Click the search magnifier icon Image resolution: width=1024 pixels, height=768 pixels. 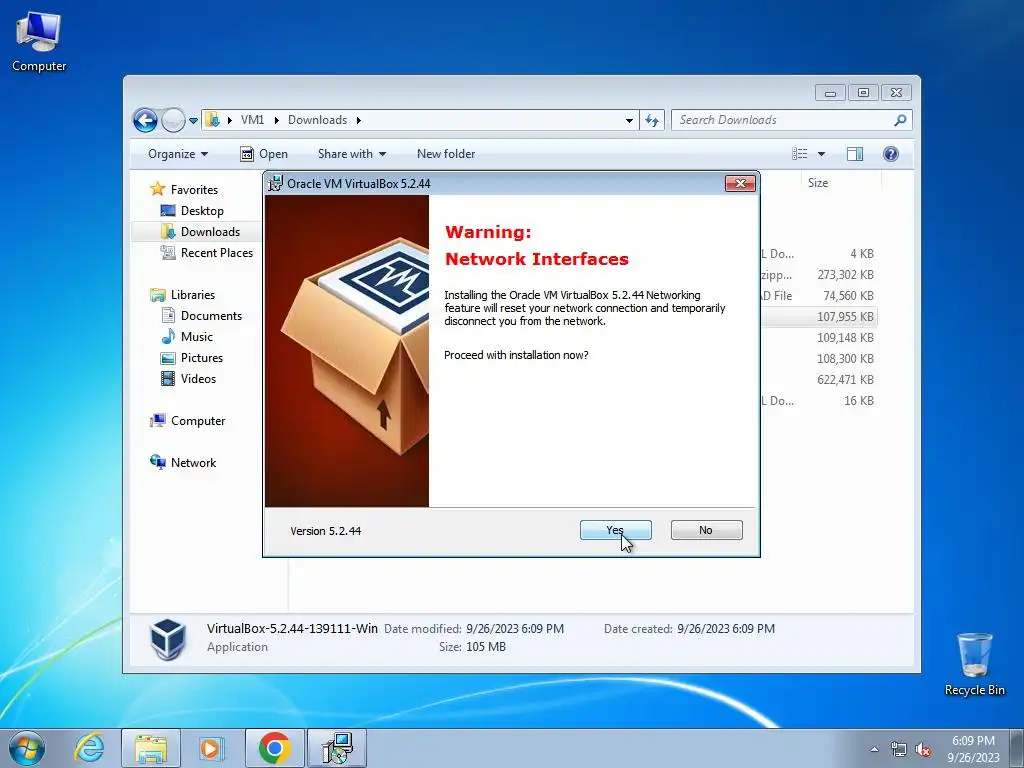tap(901, 120)
